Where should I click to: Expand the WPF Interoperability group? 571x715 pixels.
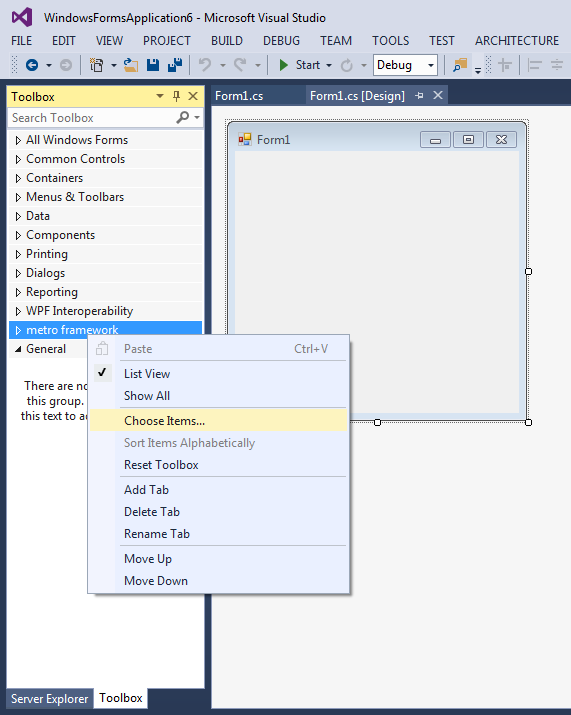pos(18,311)
